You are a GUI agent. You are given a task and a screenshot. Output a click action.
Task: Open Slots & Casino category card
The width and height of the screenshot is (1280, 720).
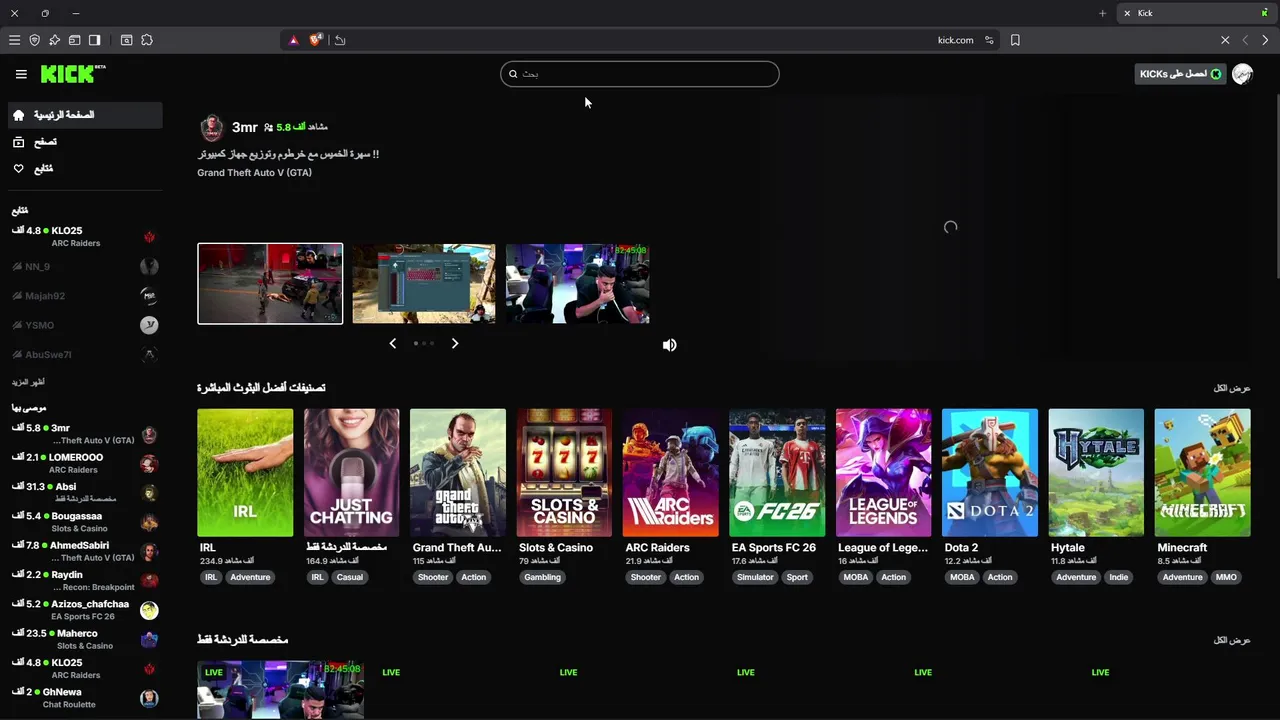pos(564,472)
